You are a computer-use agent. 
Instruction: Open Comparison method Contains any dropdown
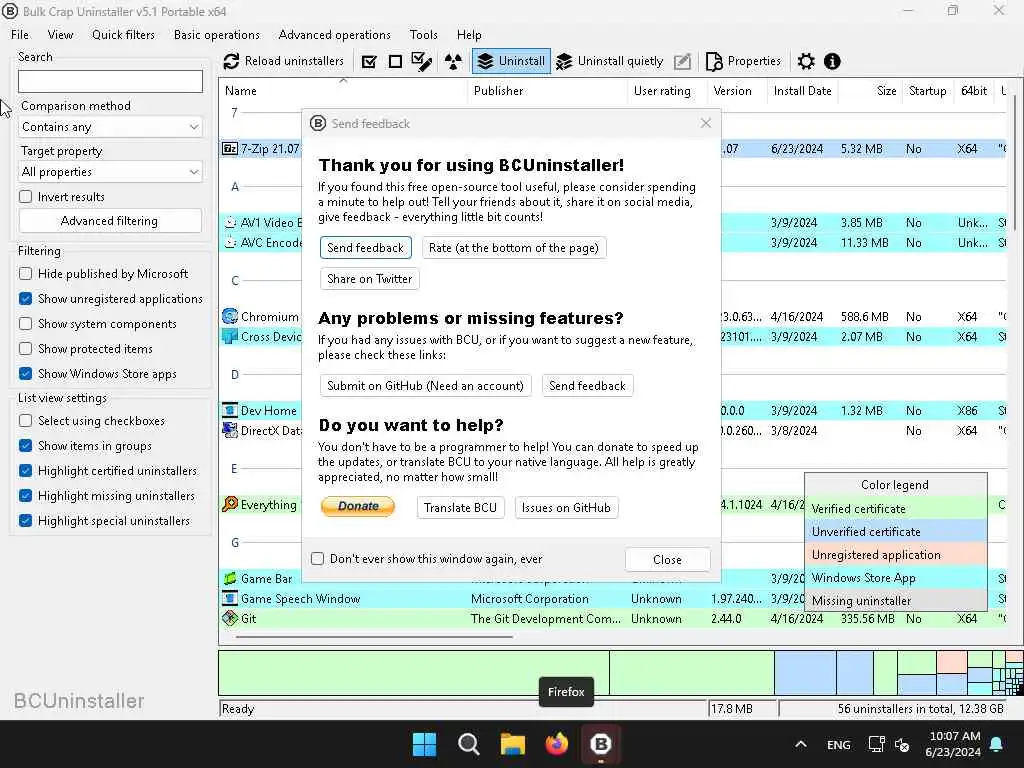110,127
